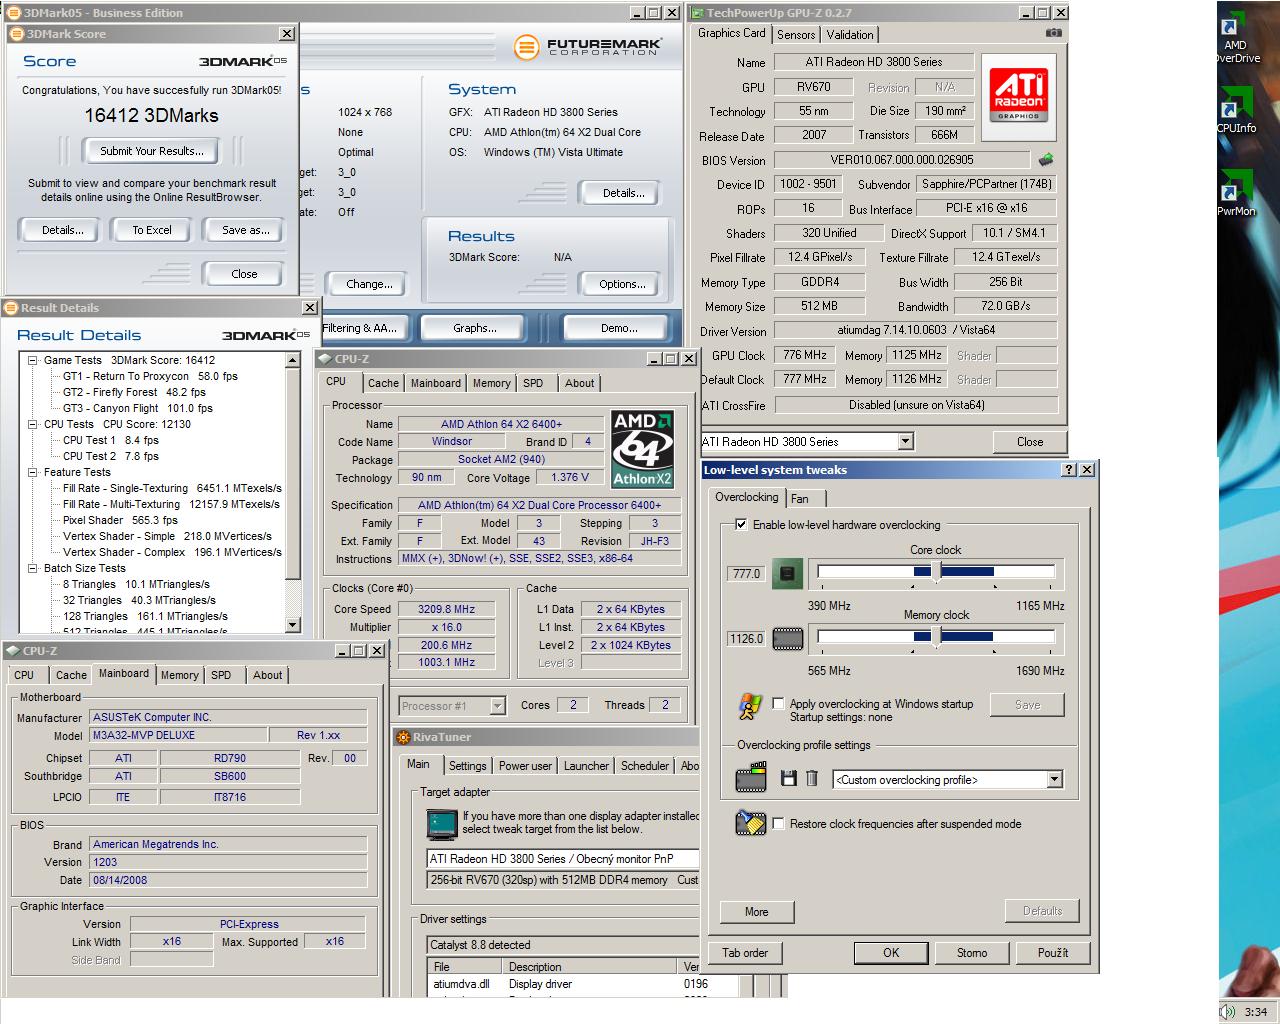Save overclocking profile with floppy icon
Viewport: 1280px width, 1024px height.
[788, 779]
